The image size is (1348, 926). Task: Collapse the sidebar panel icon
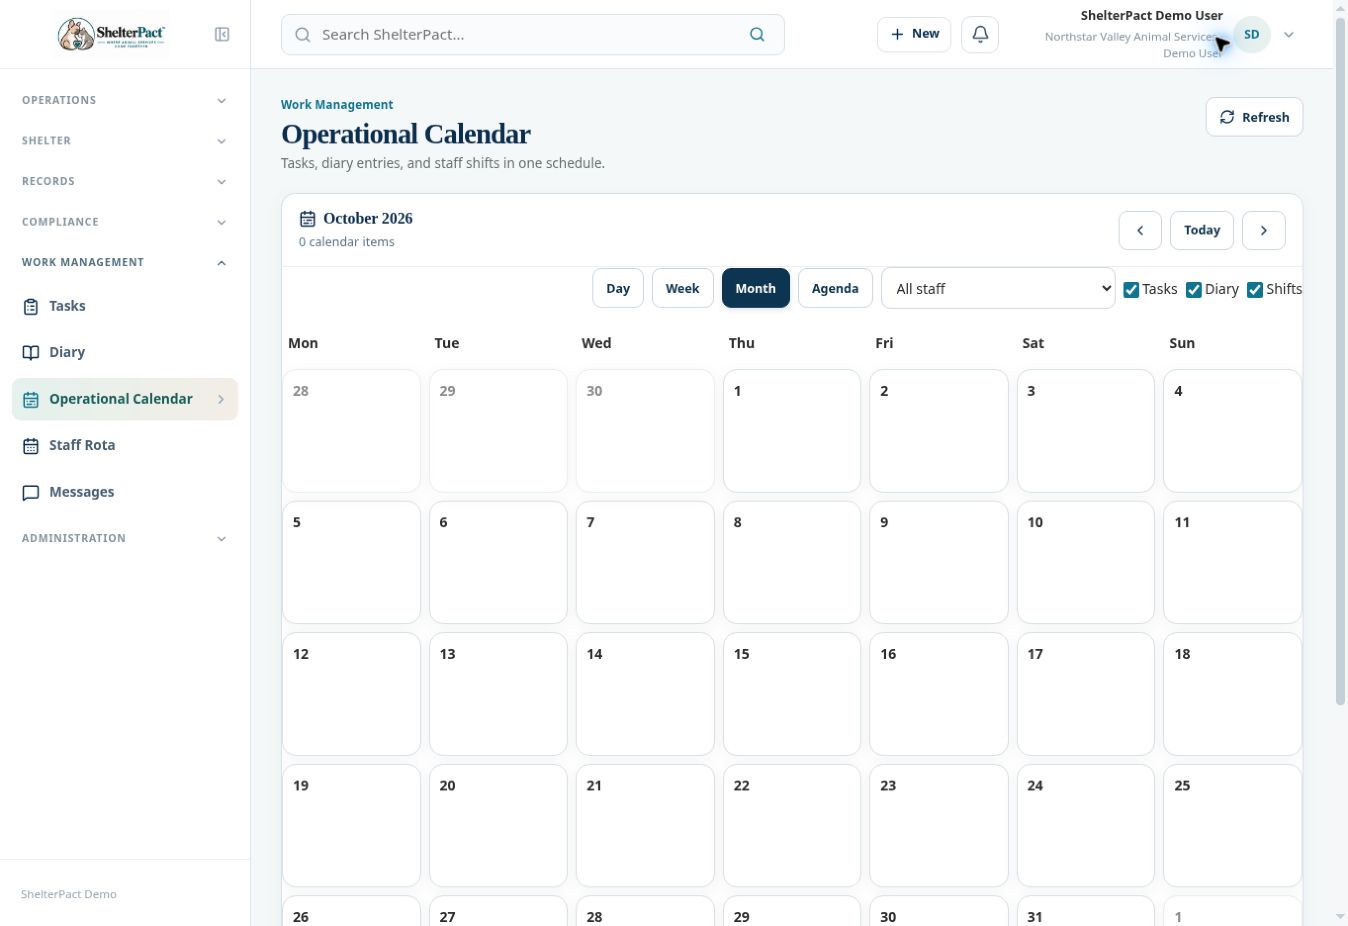click(222, 34)
